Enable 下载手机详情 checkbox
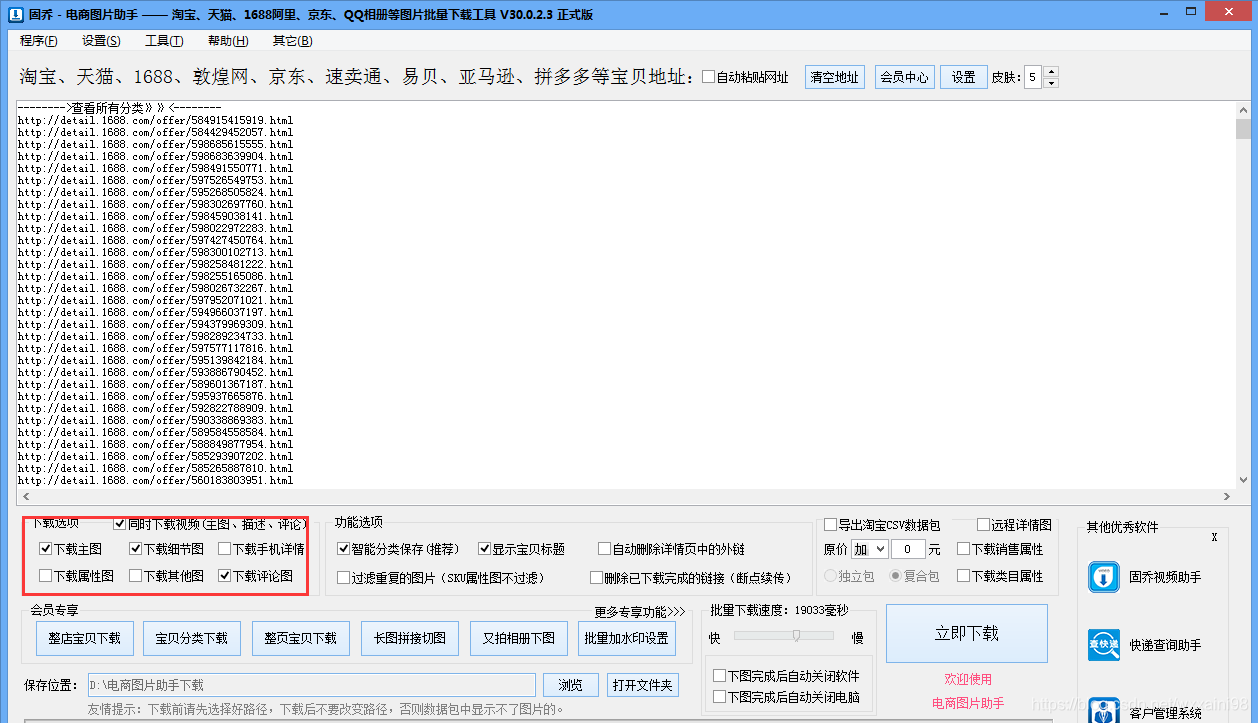This screenshot has height=723, width=1258. (224, 549)
